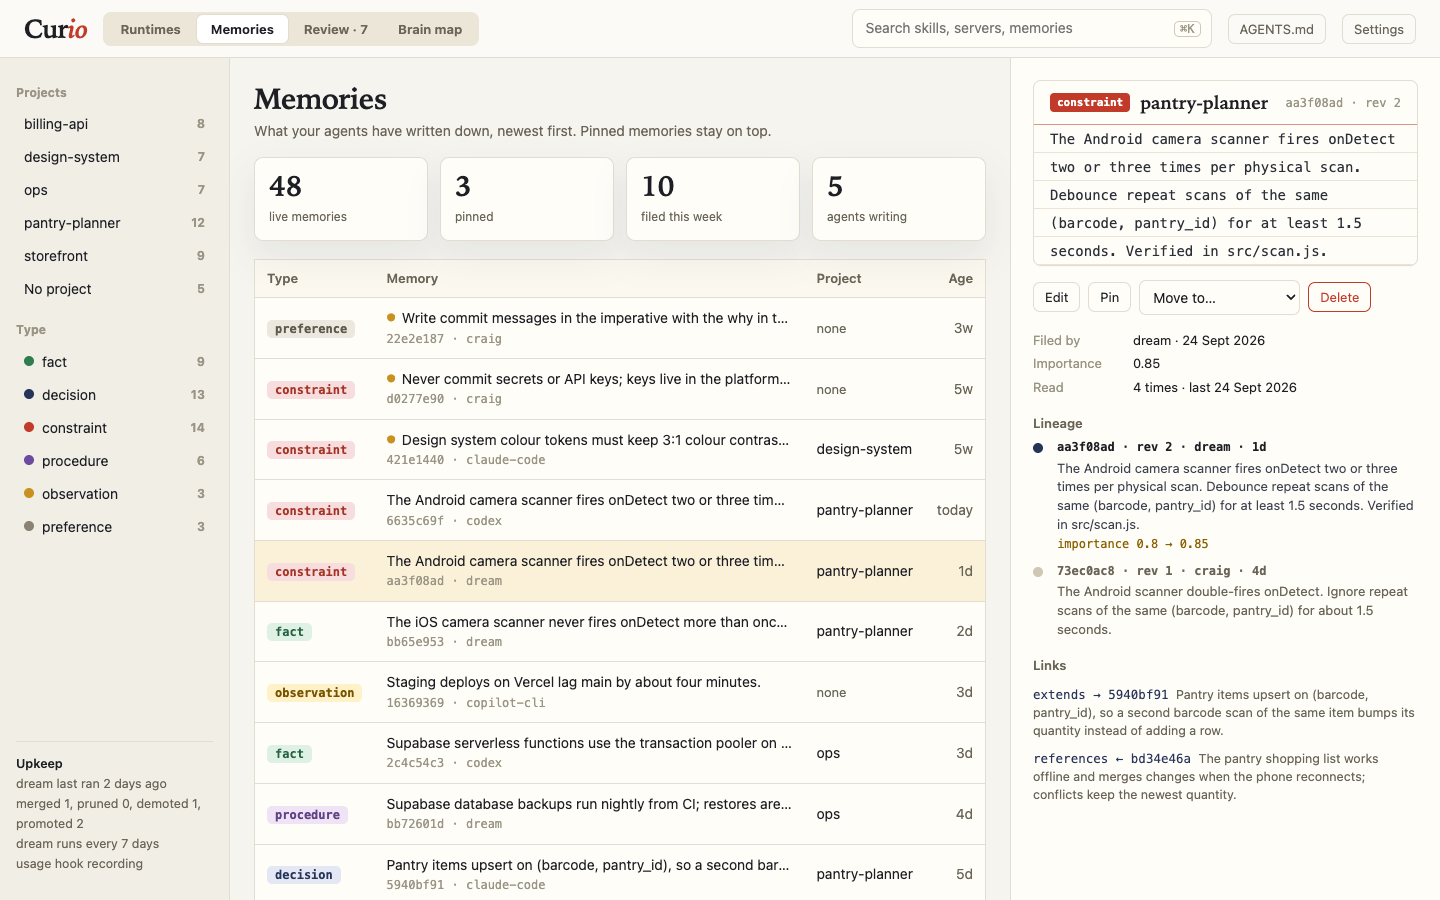Filter by preference type in sidebar
Viewport: 1440px width, 900px height.
tap(114, 527)
